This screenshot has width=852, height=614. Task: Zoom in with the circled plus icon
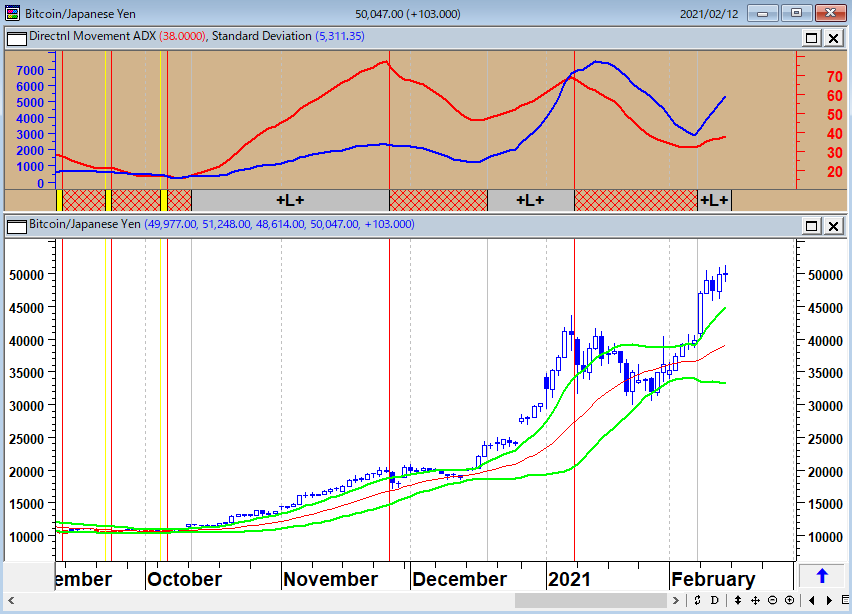790,600
